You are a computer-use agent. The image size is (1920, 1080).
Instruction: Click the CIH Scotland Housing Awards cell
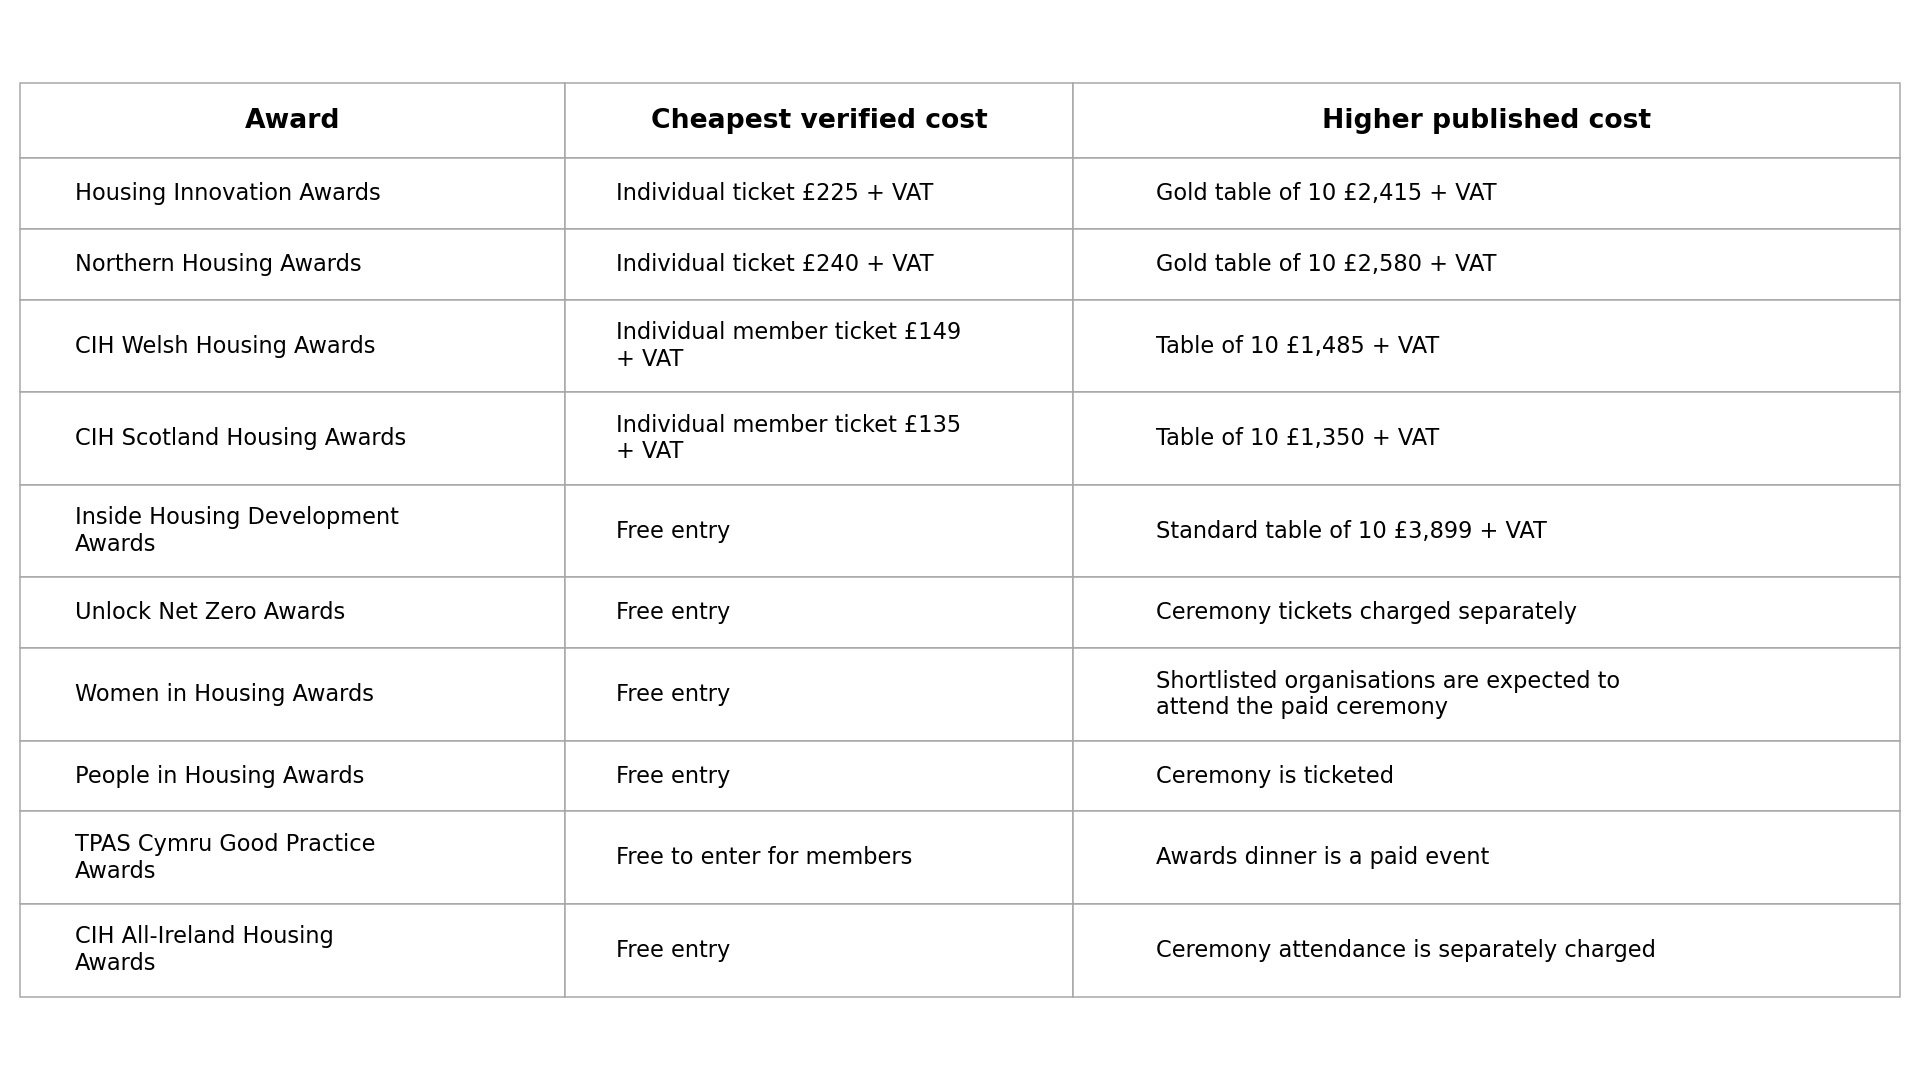click(x=292, y=438)
